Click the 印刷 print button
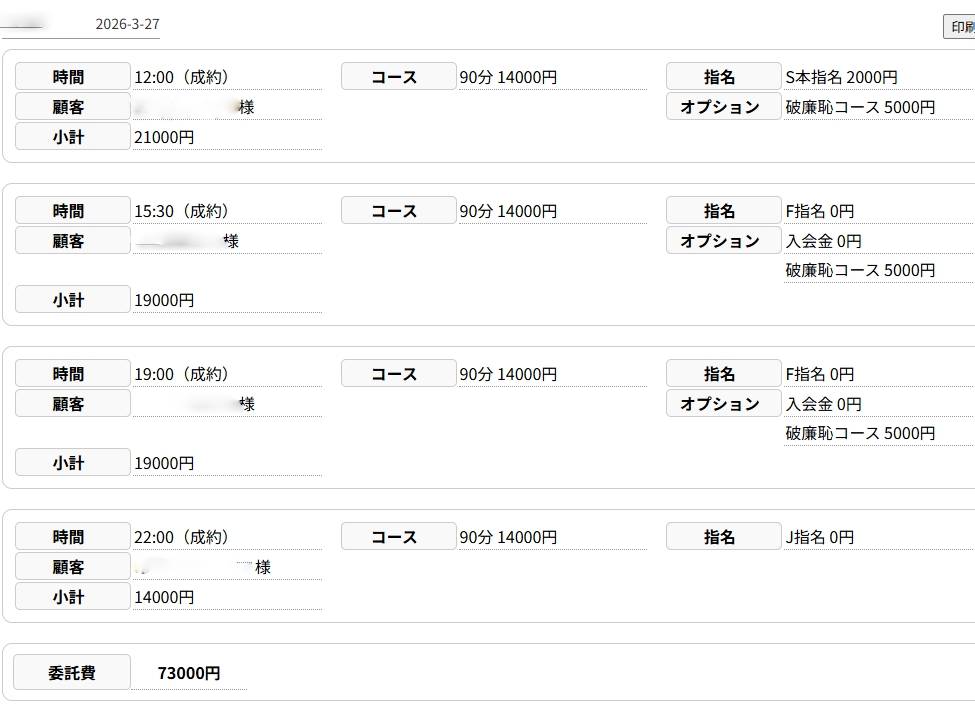 click(x=960, y=27)
